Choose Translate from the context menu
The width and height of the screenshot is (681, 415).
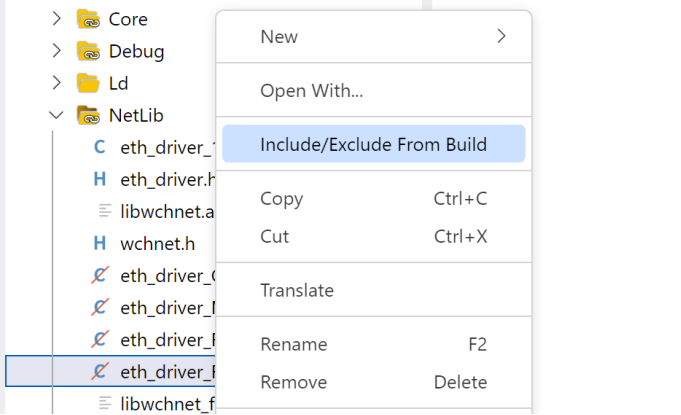tap(296, 290)
